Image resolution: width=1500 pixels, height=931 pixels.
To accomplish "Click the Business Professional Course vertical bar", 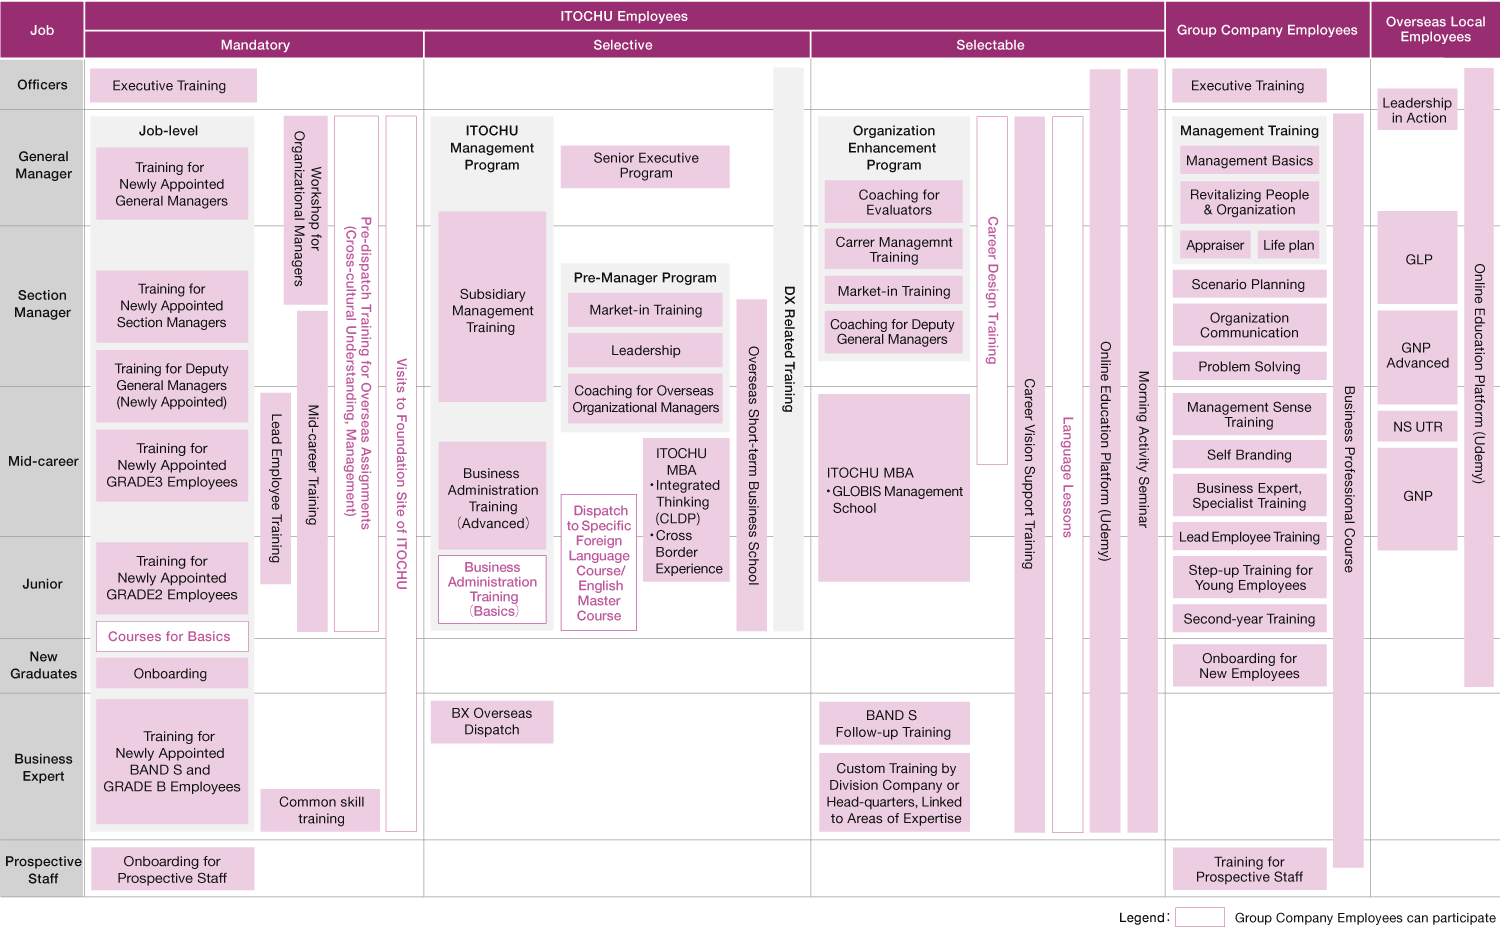I will tap(1348, 490).
